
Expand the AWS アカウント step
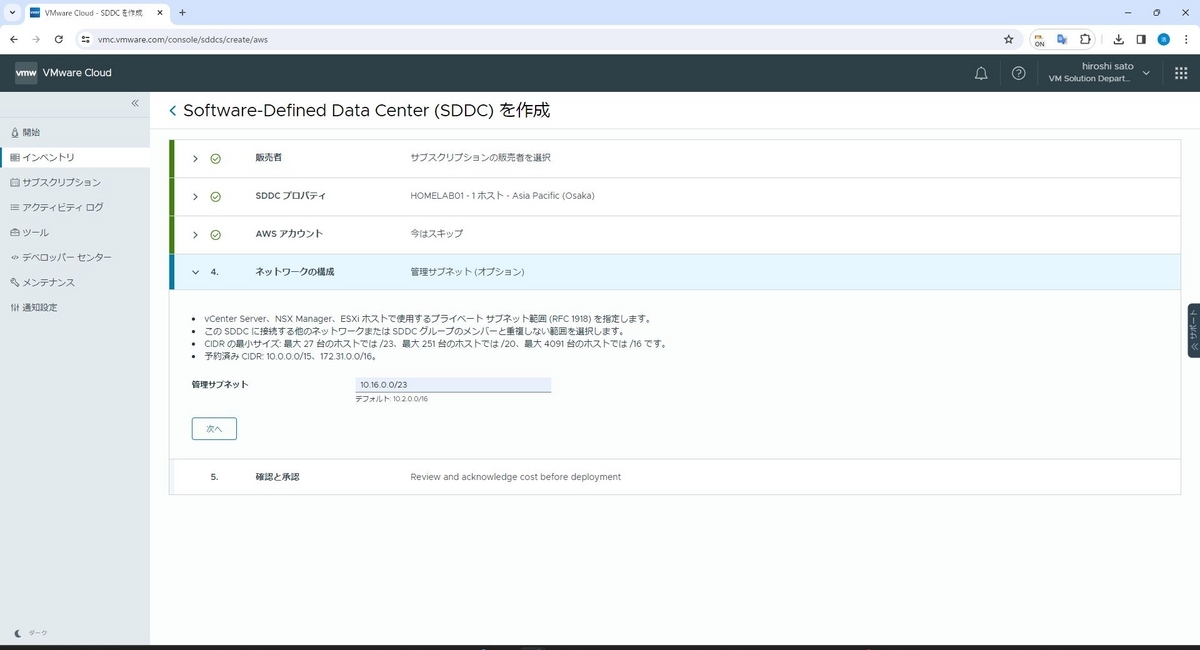point(195,234)
